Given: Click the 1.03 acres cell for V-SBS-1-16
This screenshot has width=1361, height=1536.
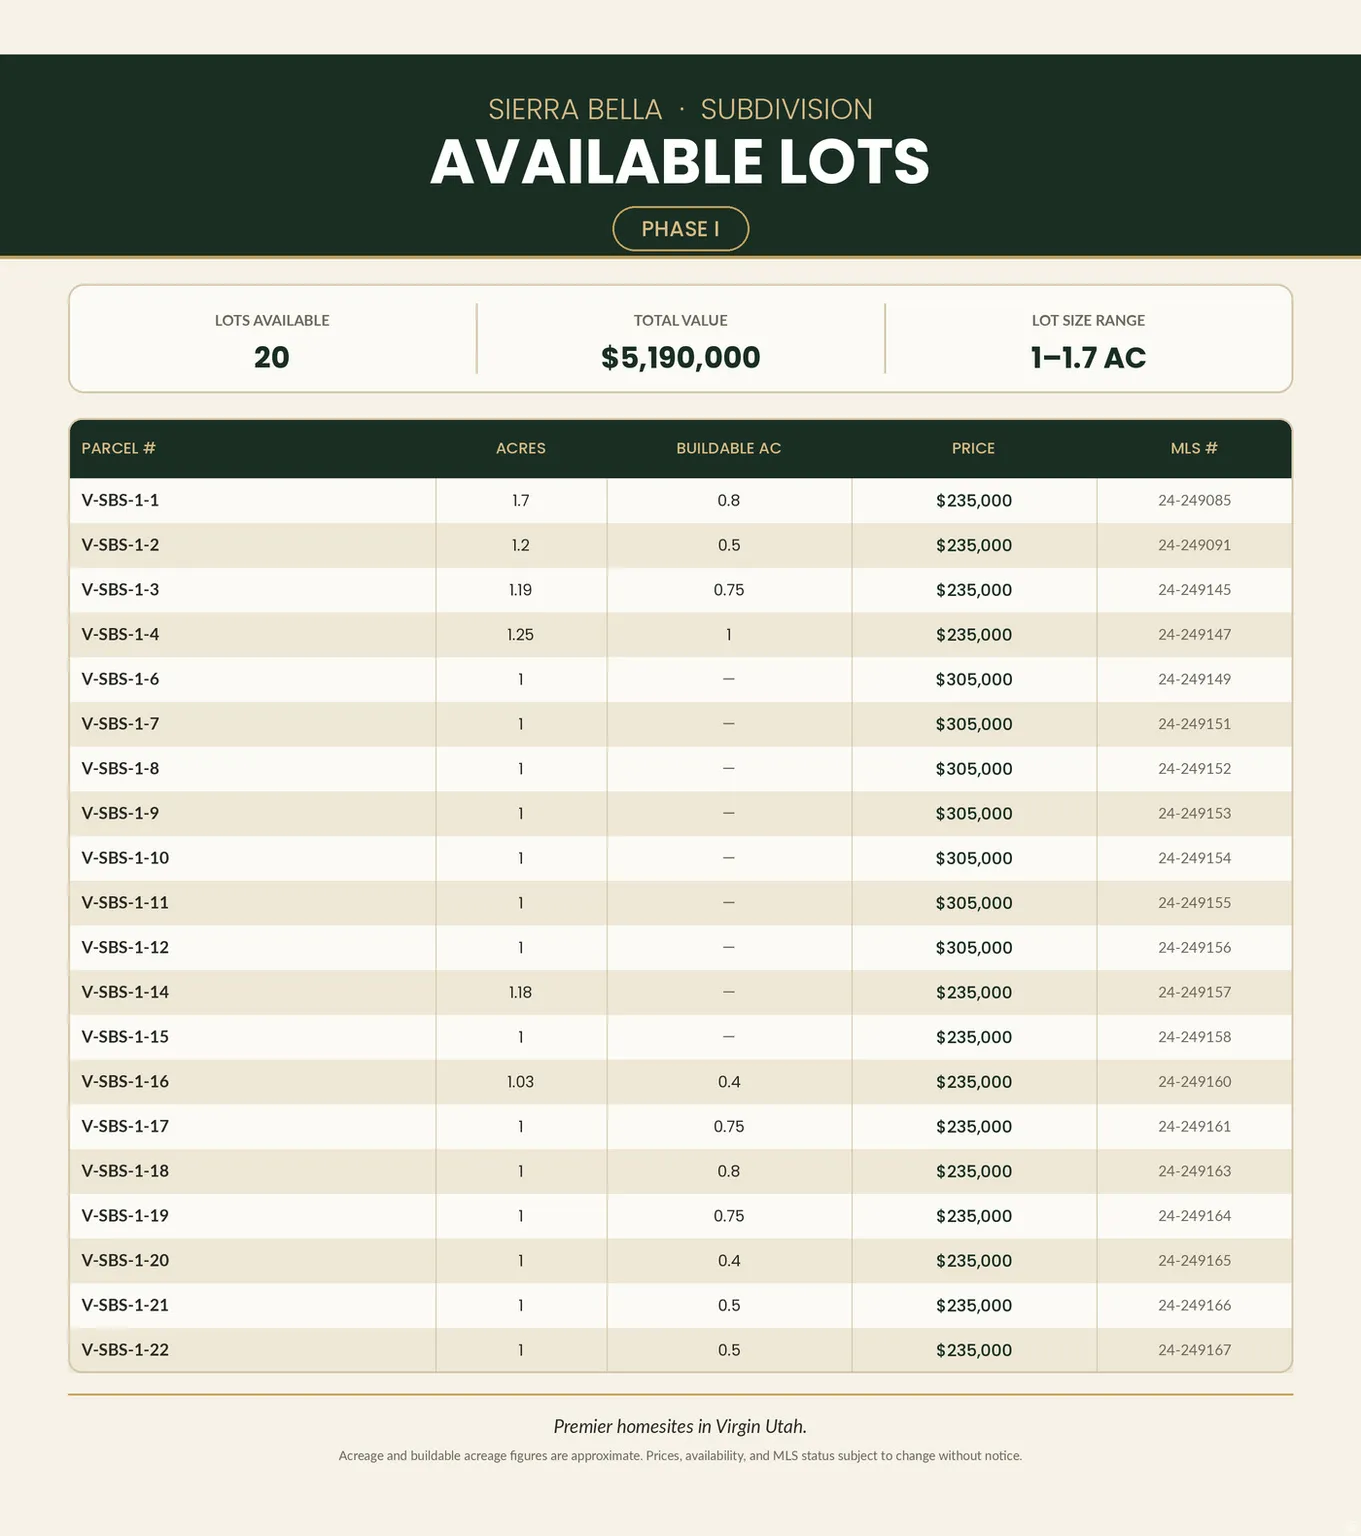Looking at the screenshot, I should [x=520, y=1082].
